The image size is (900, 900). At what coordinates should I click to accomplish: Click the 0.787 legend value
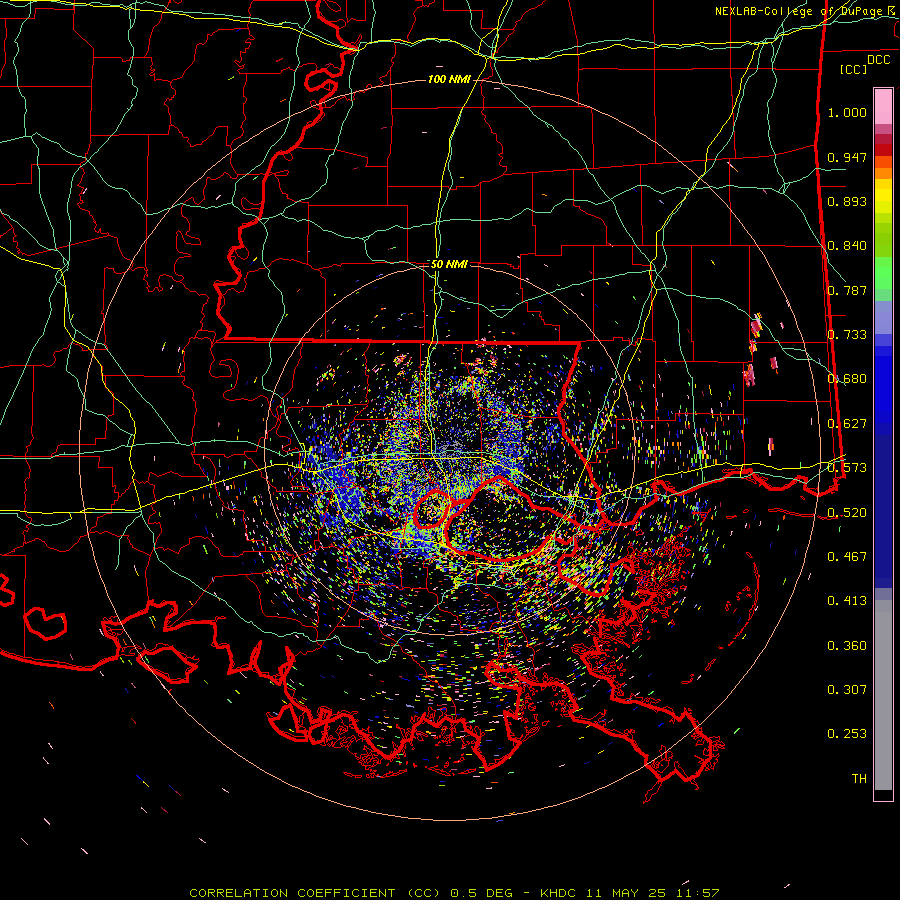tap(847, 290)
